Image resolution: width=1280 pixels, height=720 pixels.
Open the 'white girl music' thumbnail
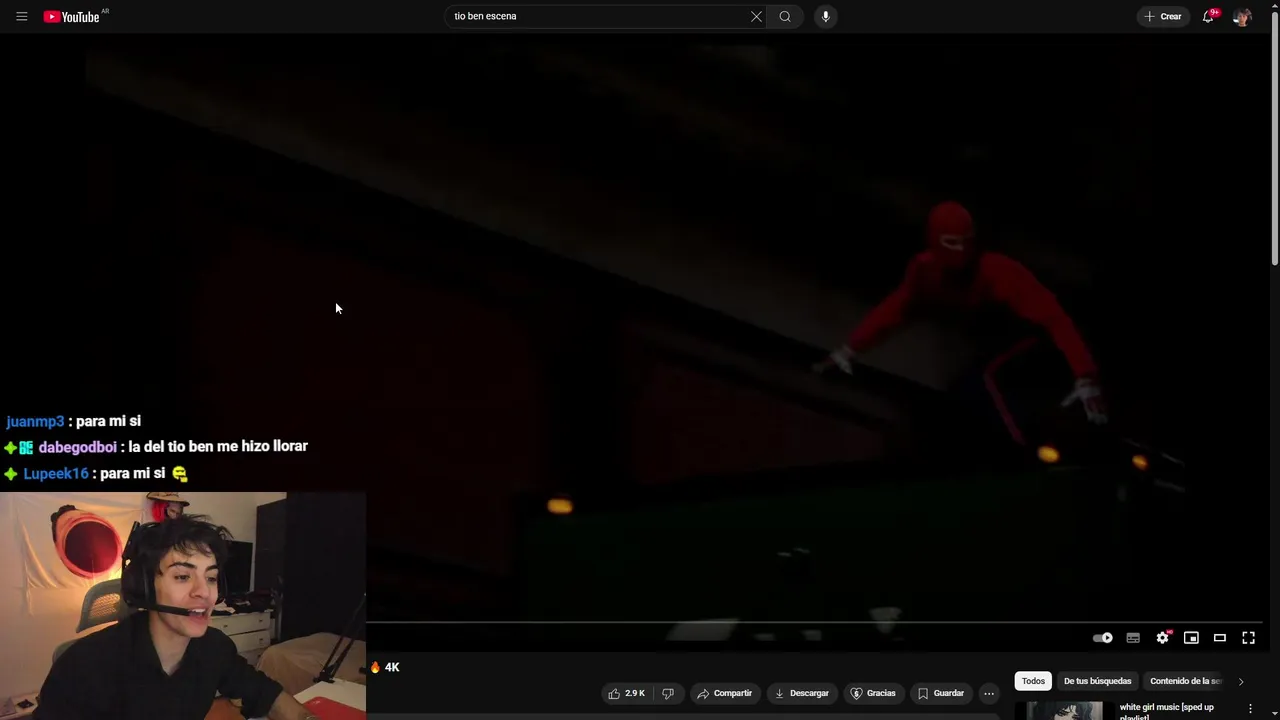click(1064, 711)
